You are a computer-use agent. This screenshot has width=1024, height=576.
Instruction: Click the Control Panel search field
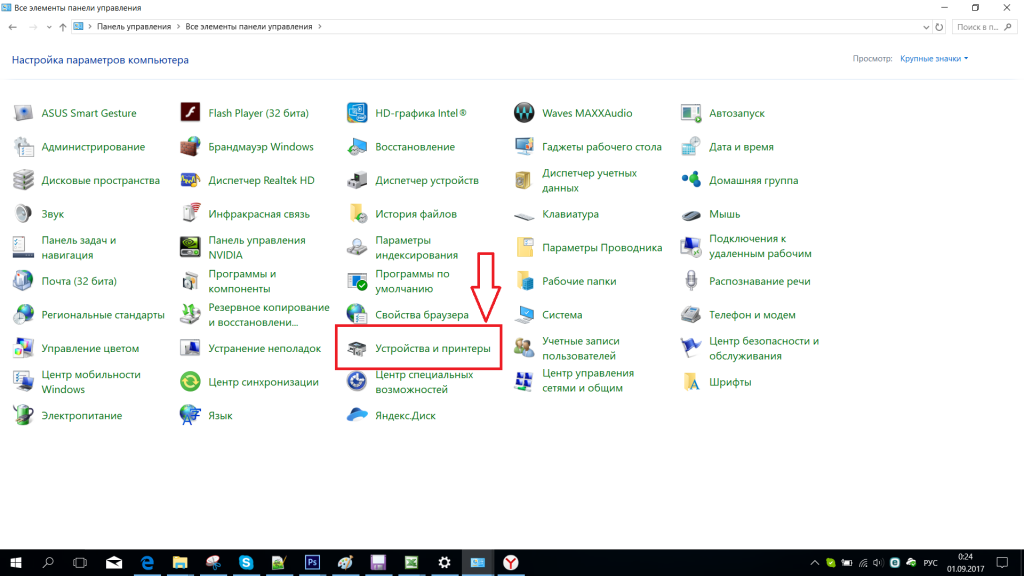(x=984, y=27)
